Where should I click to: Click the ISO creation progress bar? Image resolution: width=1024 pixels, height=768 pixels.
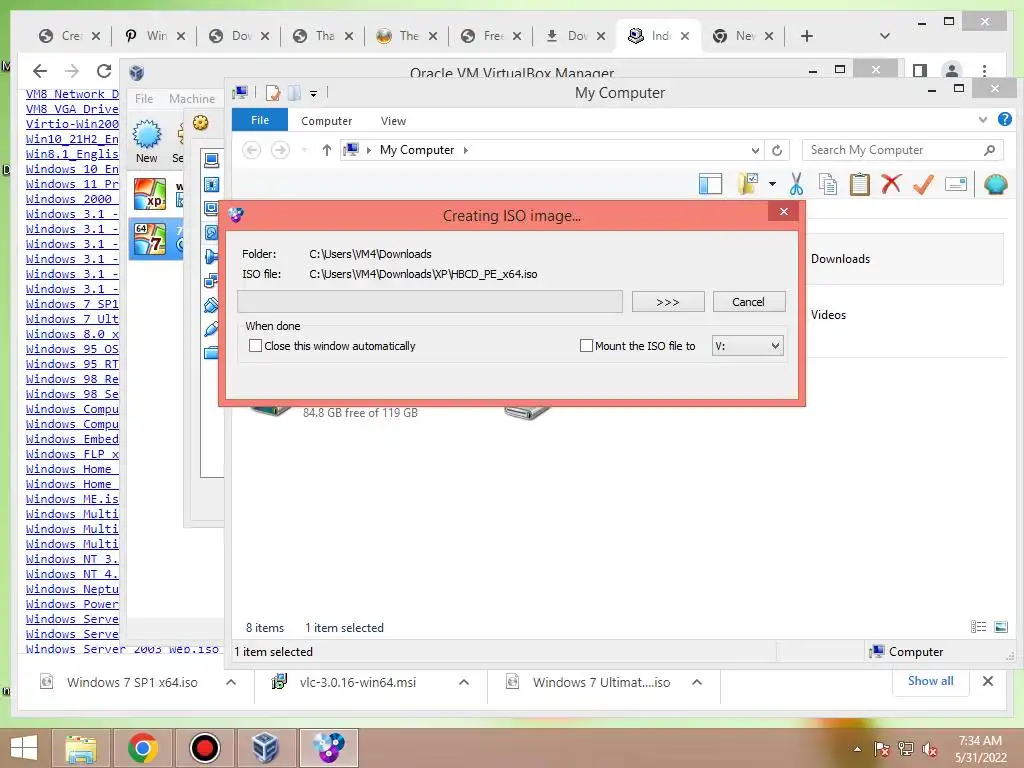pos(430,302)
